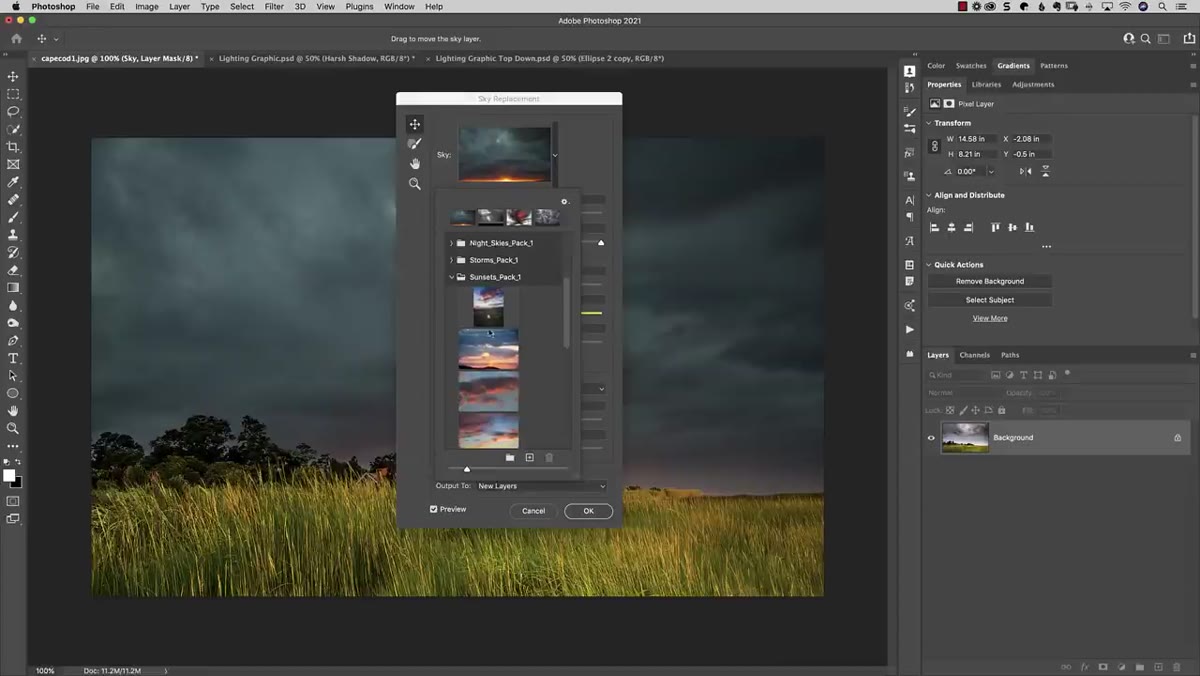Switch to the Adjustments tab
1200x676 pixels.
point(1033,84)
